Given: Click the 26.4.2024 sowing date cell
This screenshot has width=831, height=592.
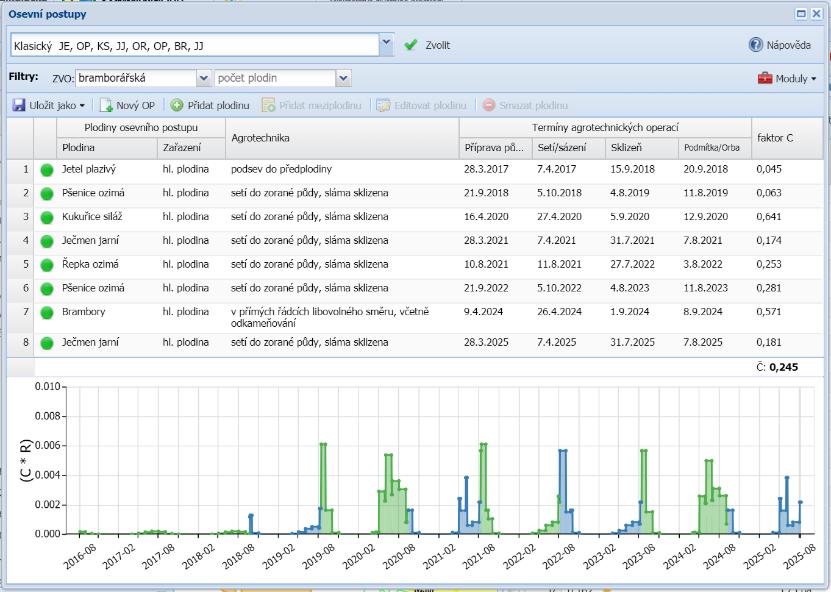Looking at the screenshot, I should pyautogui.click(x=559, y=312).
